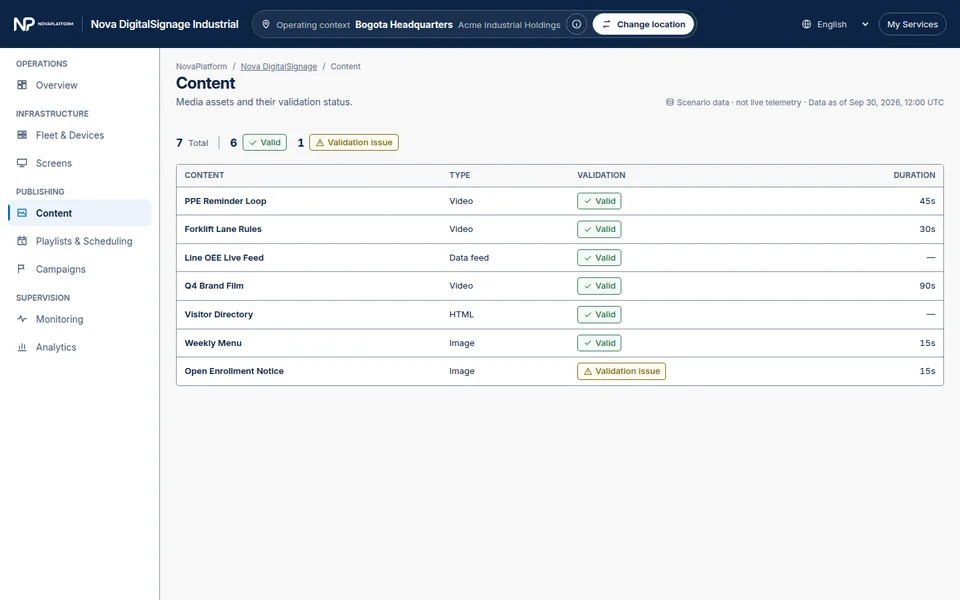
Task: Click the warning triangle in the summary badge
Action: coord(320,143)
